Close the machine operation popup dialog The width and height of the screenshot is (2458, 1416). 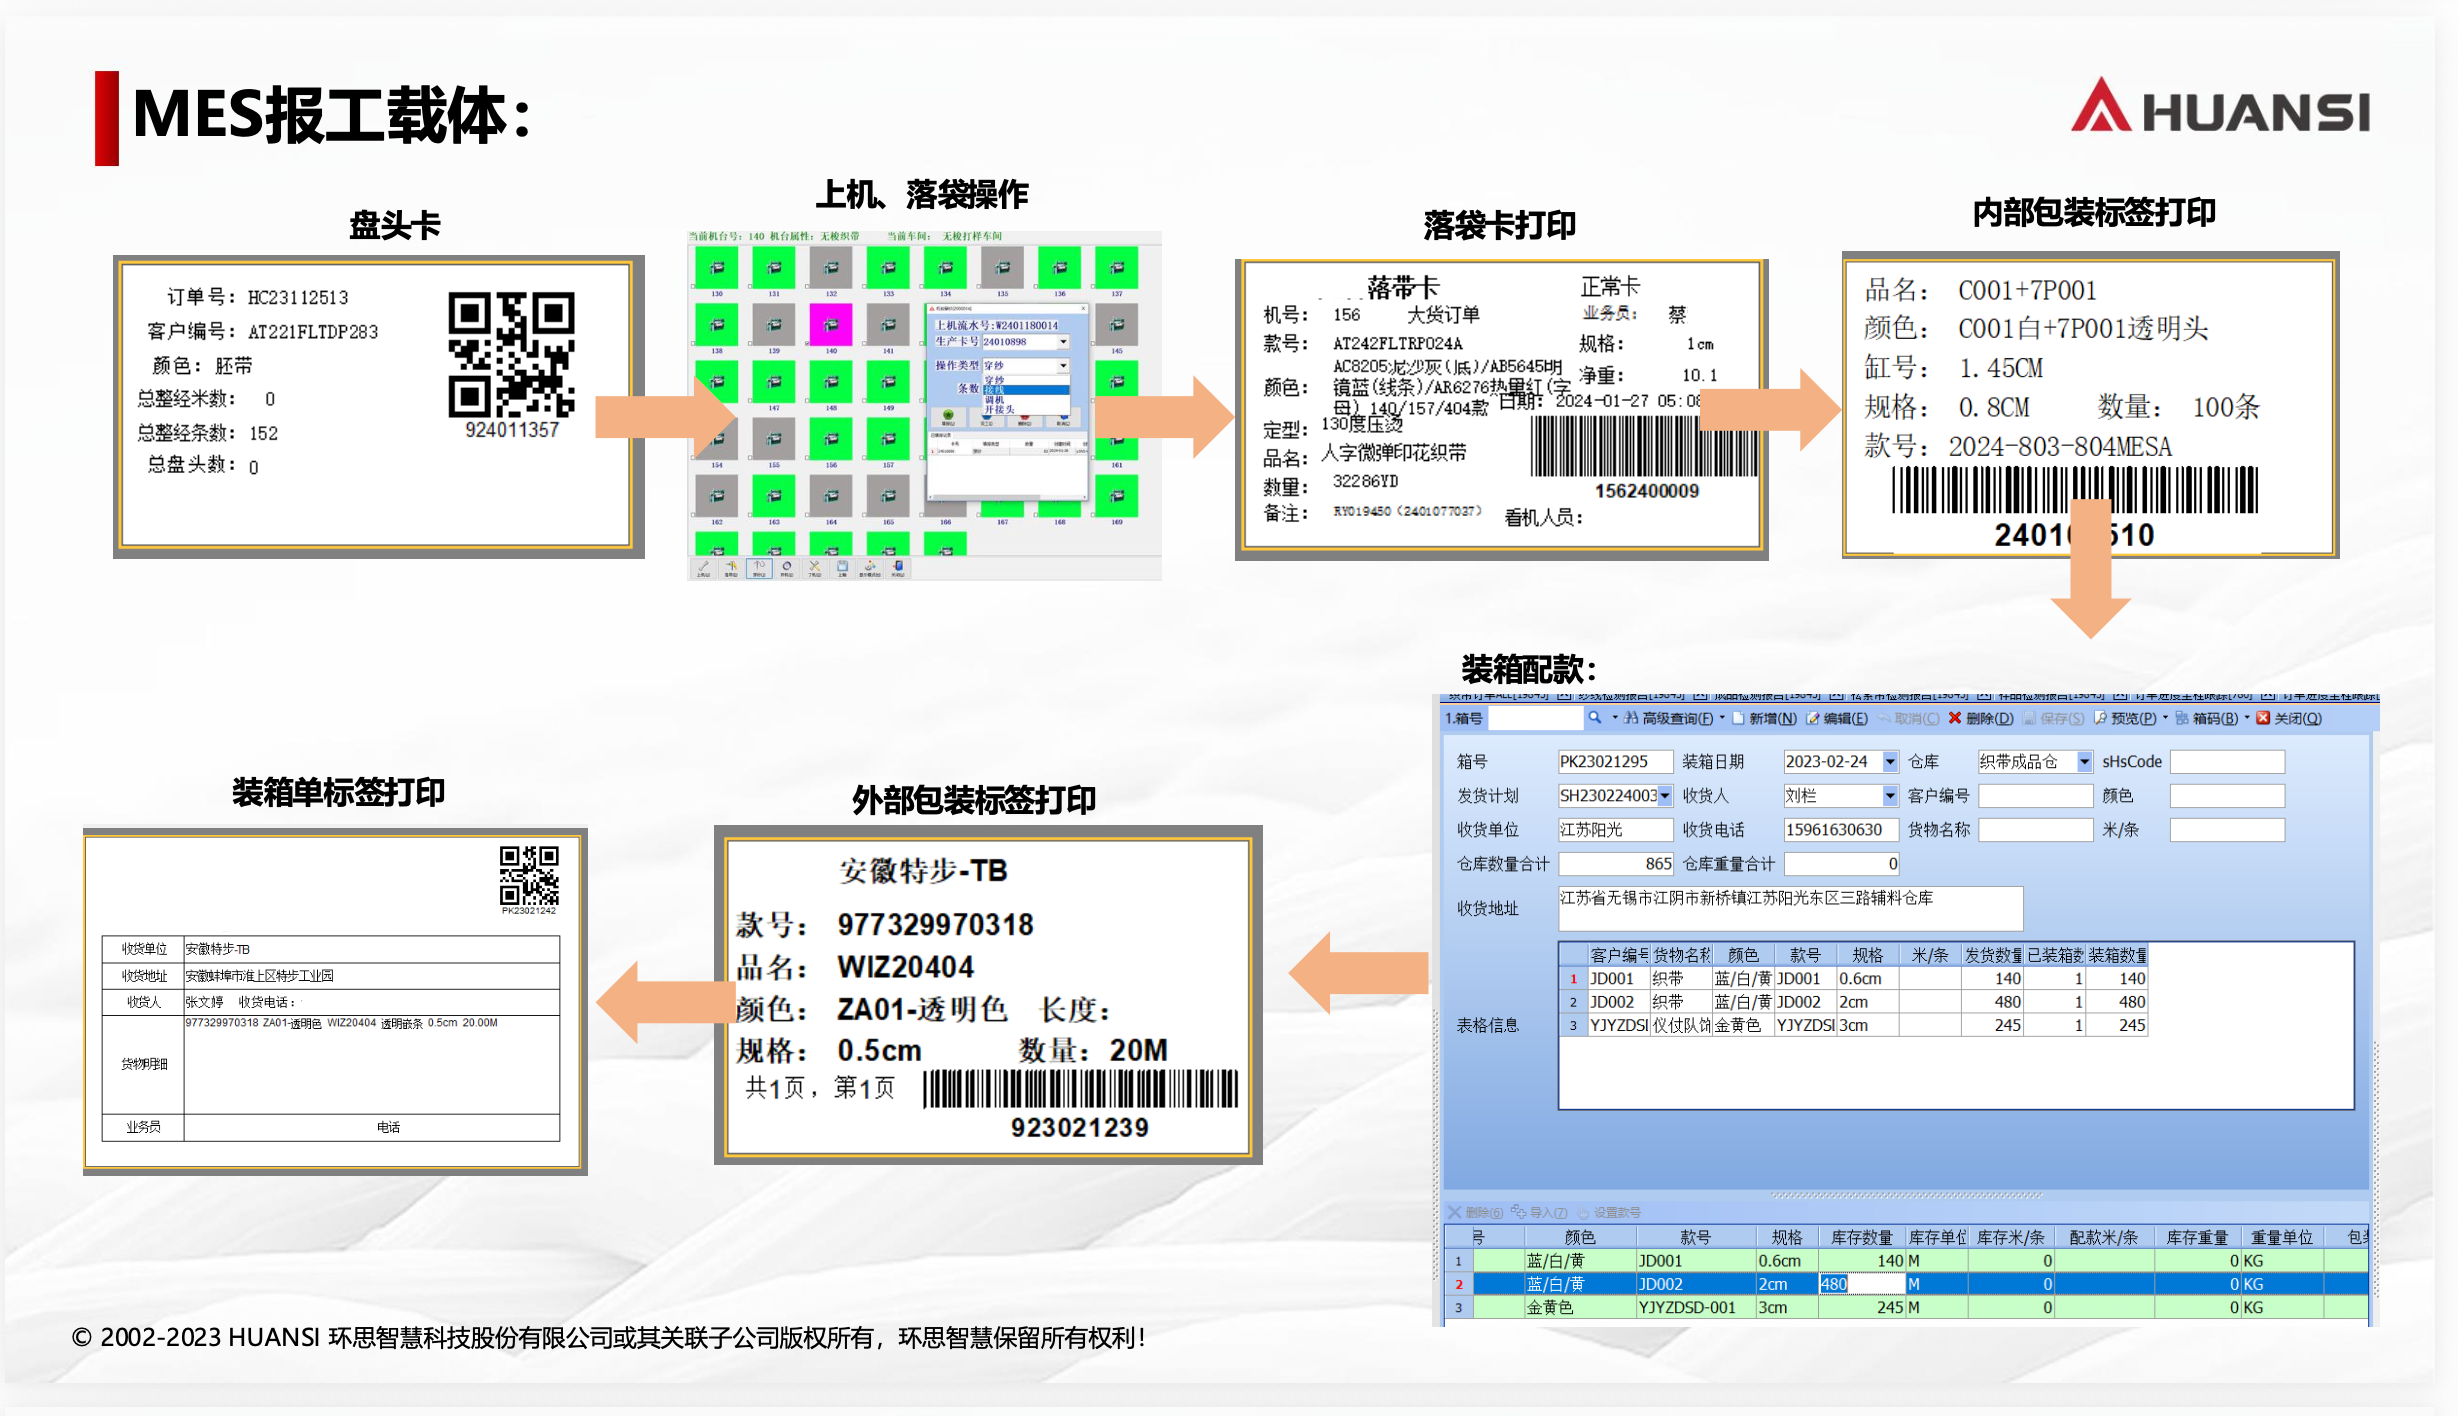(1083, 309)
